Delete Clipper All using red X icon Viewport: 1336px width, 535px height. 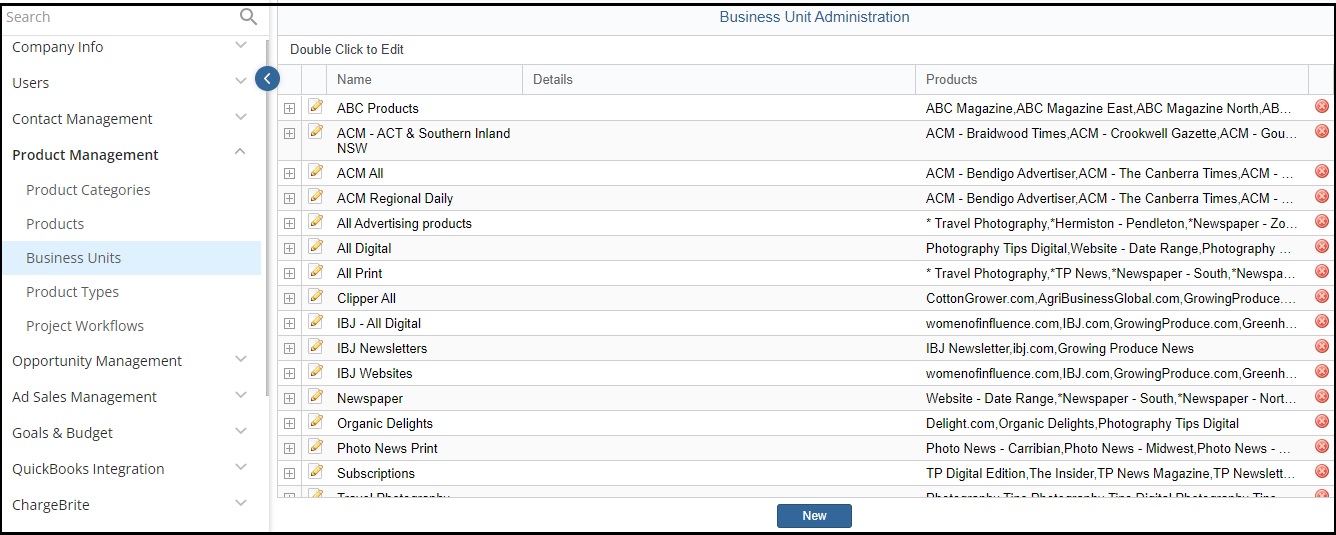click(1322, 296)
